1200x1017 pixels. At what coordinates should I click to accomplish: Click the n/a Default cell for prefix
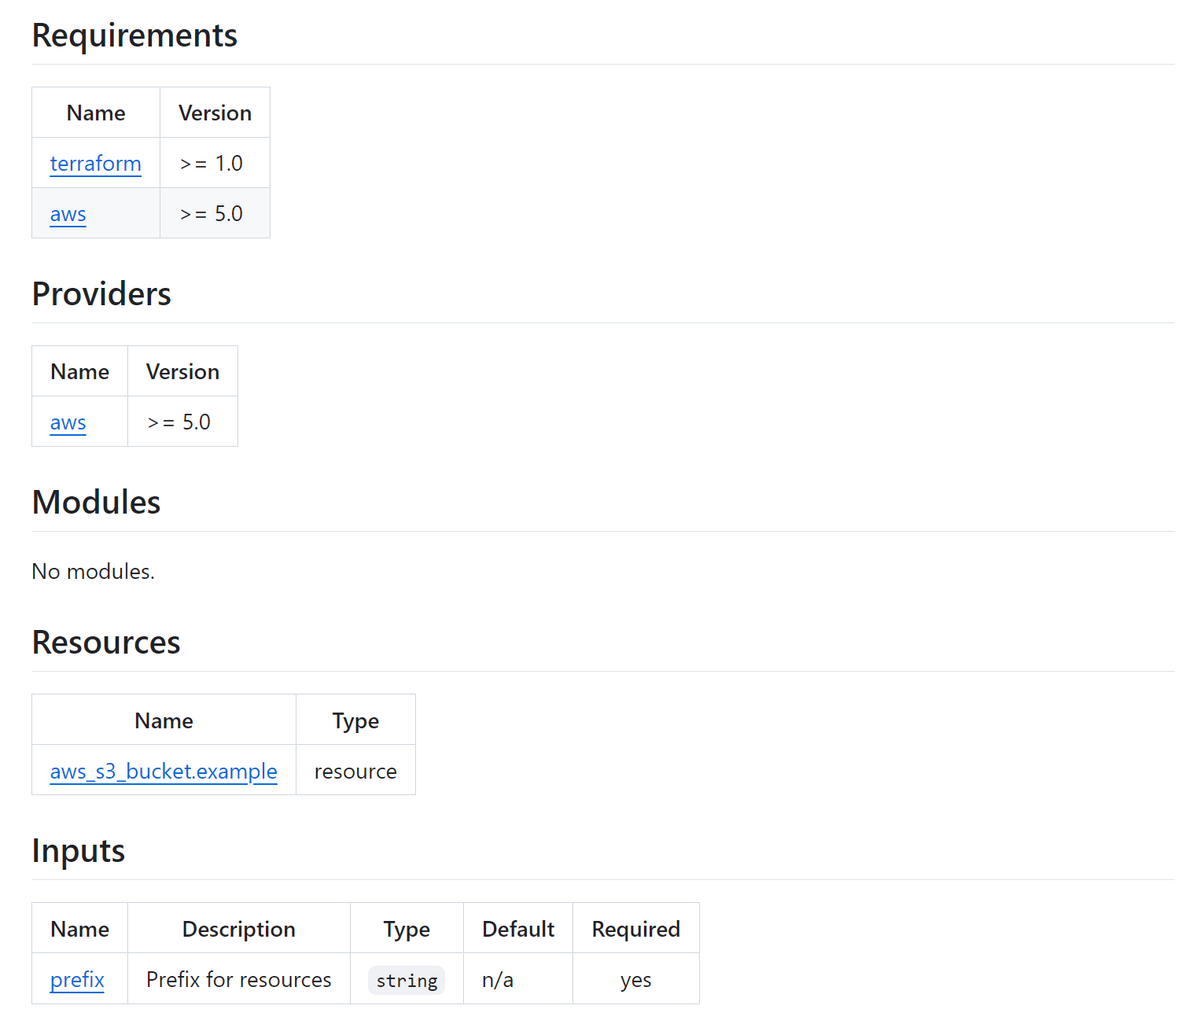point(497,980)
